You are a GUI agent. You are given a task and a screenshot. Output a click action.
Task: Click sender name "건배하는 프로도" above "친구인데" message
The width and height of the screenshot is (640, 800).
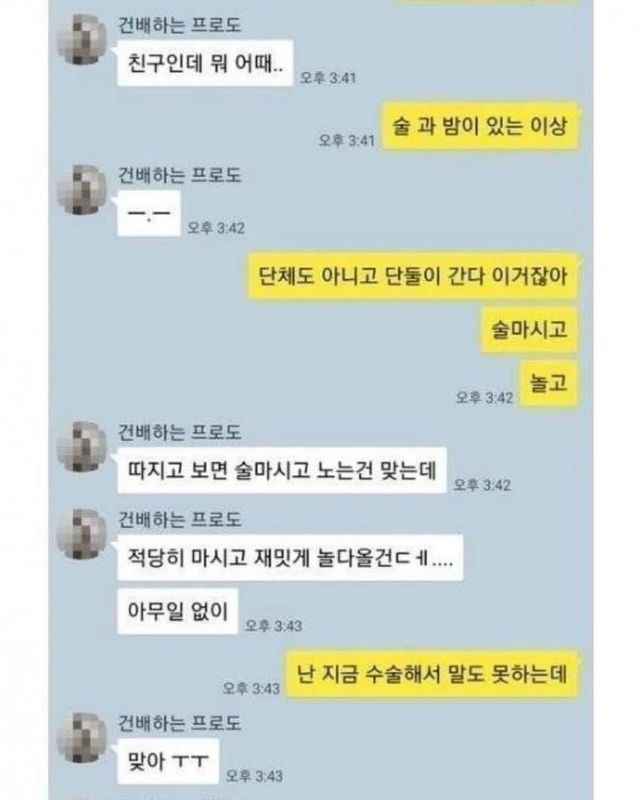click(x=179, y=25)
